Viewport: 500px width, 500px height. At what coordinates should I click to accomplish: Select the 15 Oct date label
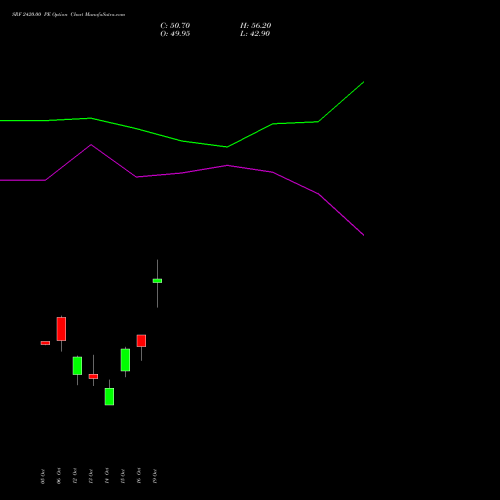tap(123, 476)
